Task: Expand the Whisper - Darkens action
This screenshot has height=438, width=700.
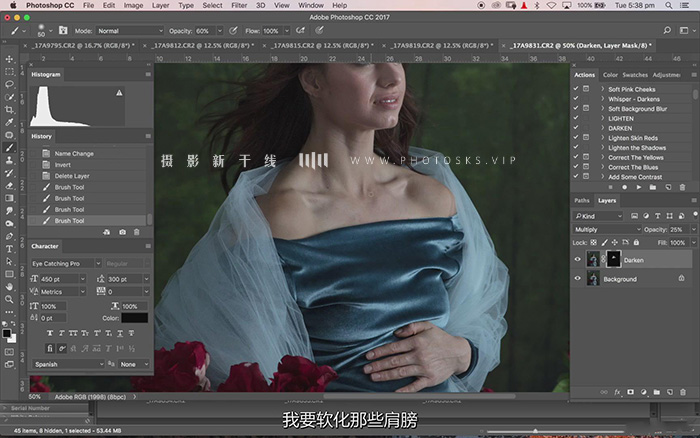Action: click(x=603, y=99)
